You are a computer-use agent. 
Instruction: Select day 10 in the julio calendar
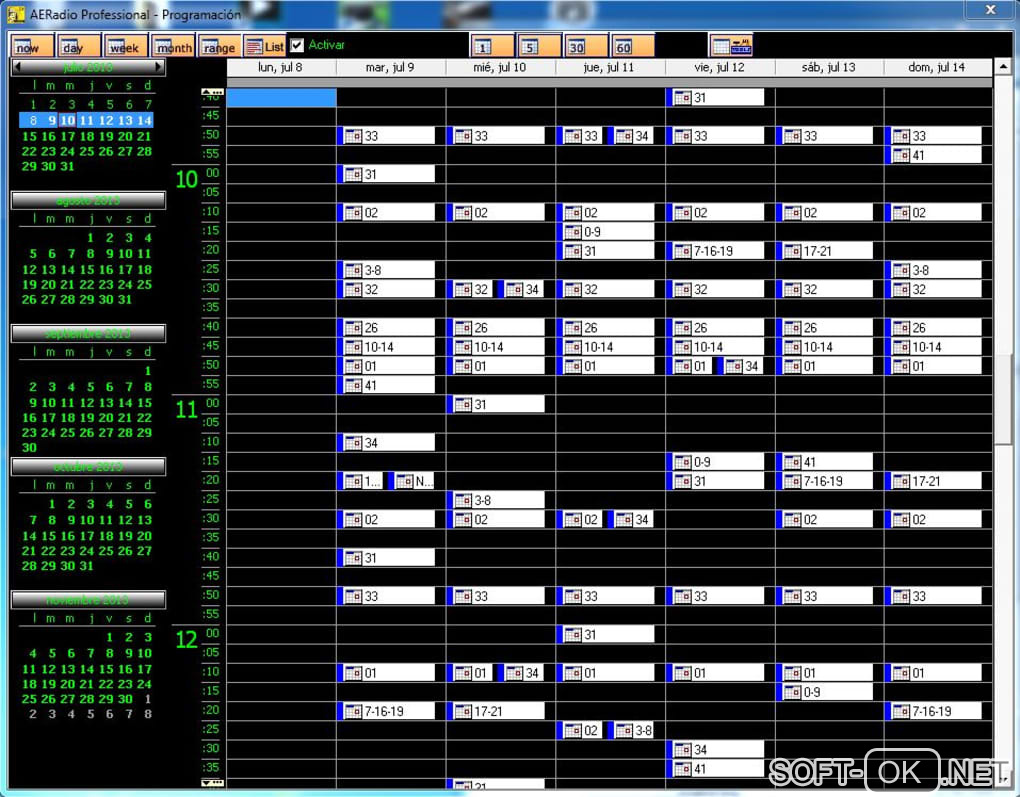click(68, 120)
